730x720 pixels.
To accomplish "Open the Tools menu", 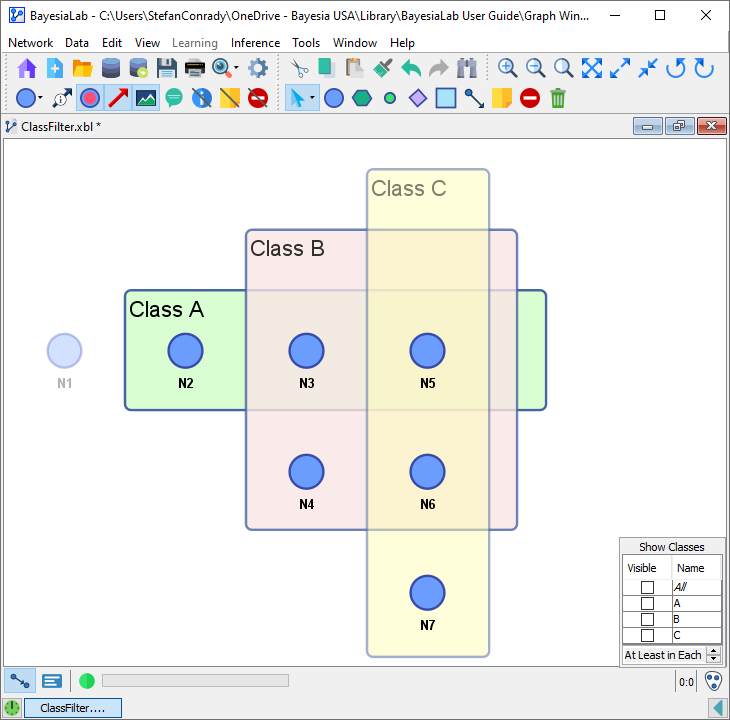I will tap(306, 43).
